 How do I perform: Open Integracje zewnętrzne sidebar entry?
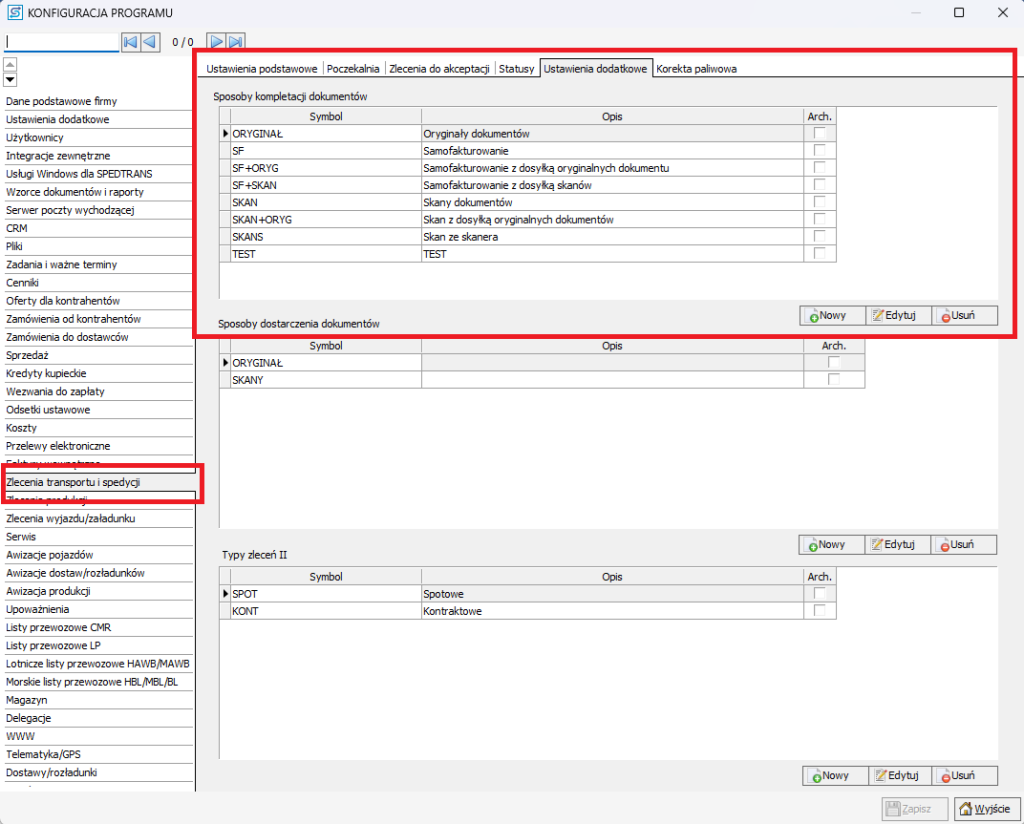click(x=98, y=155)
